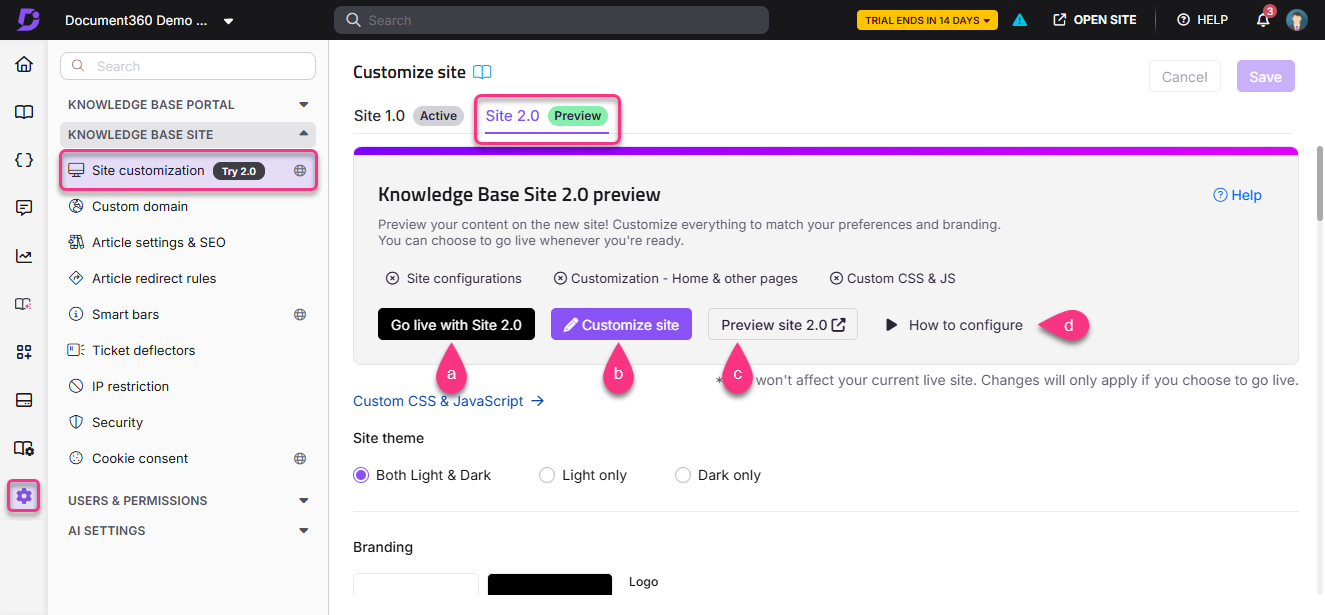The image size is (1325, 615).
Task: Open the Home dashboard from the sidebar
Action: click(23, 64)
